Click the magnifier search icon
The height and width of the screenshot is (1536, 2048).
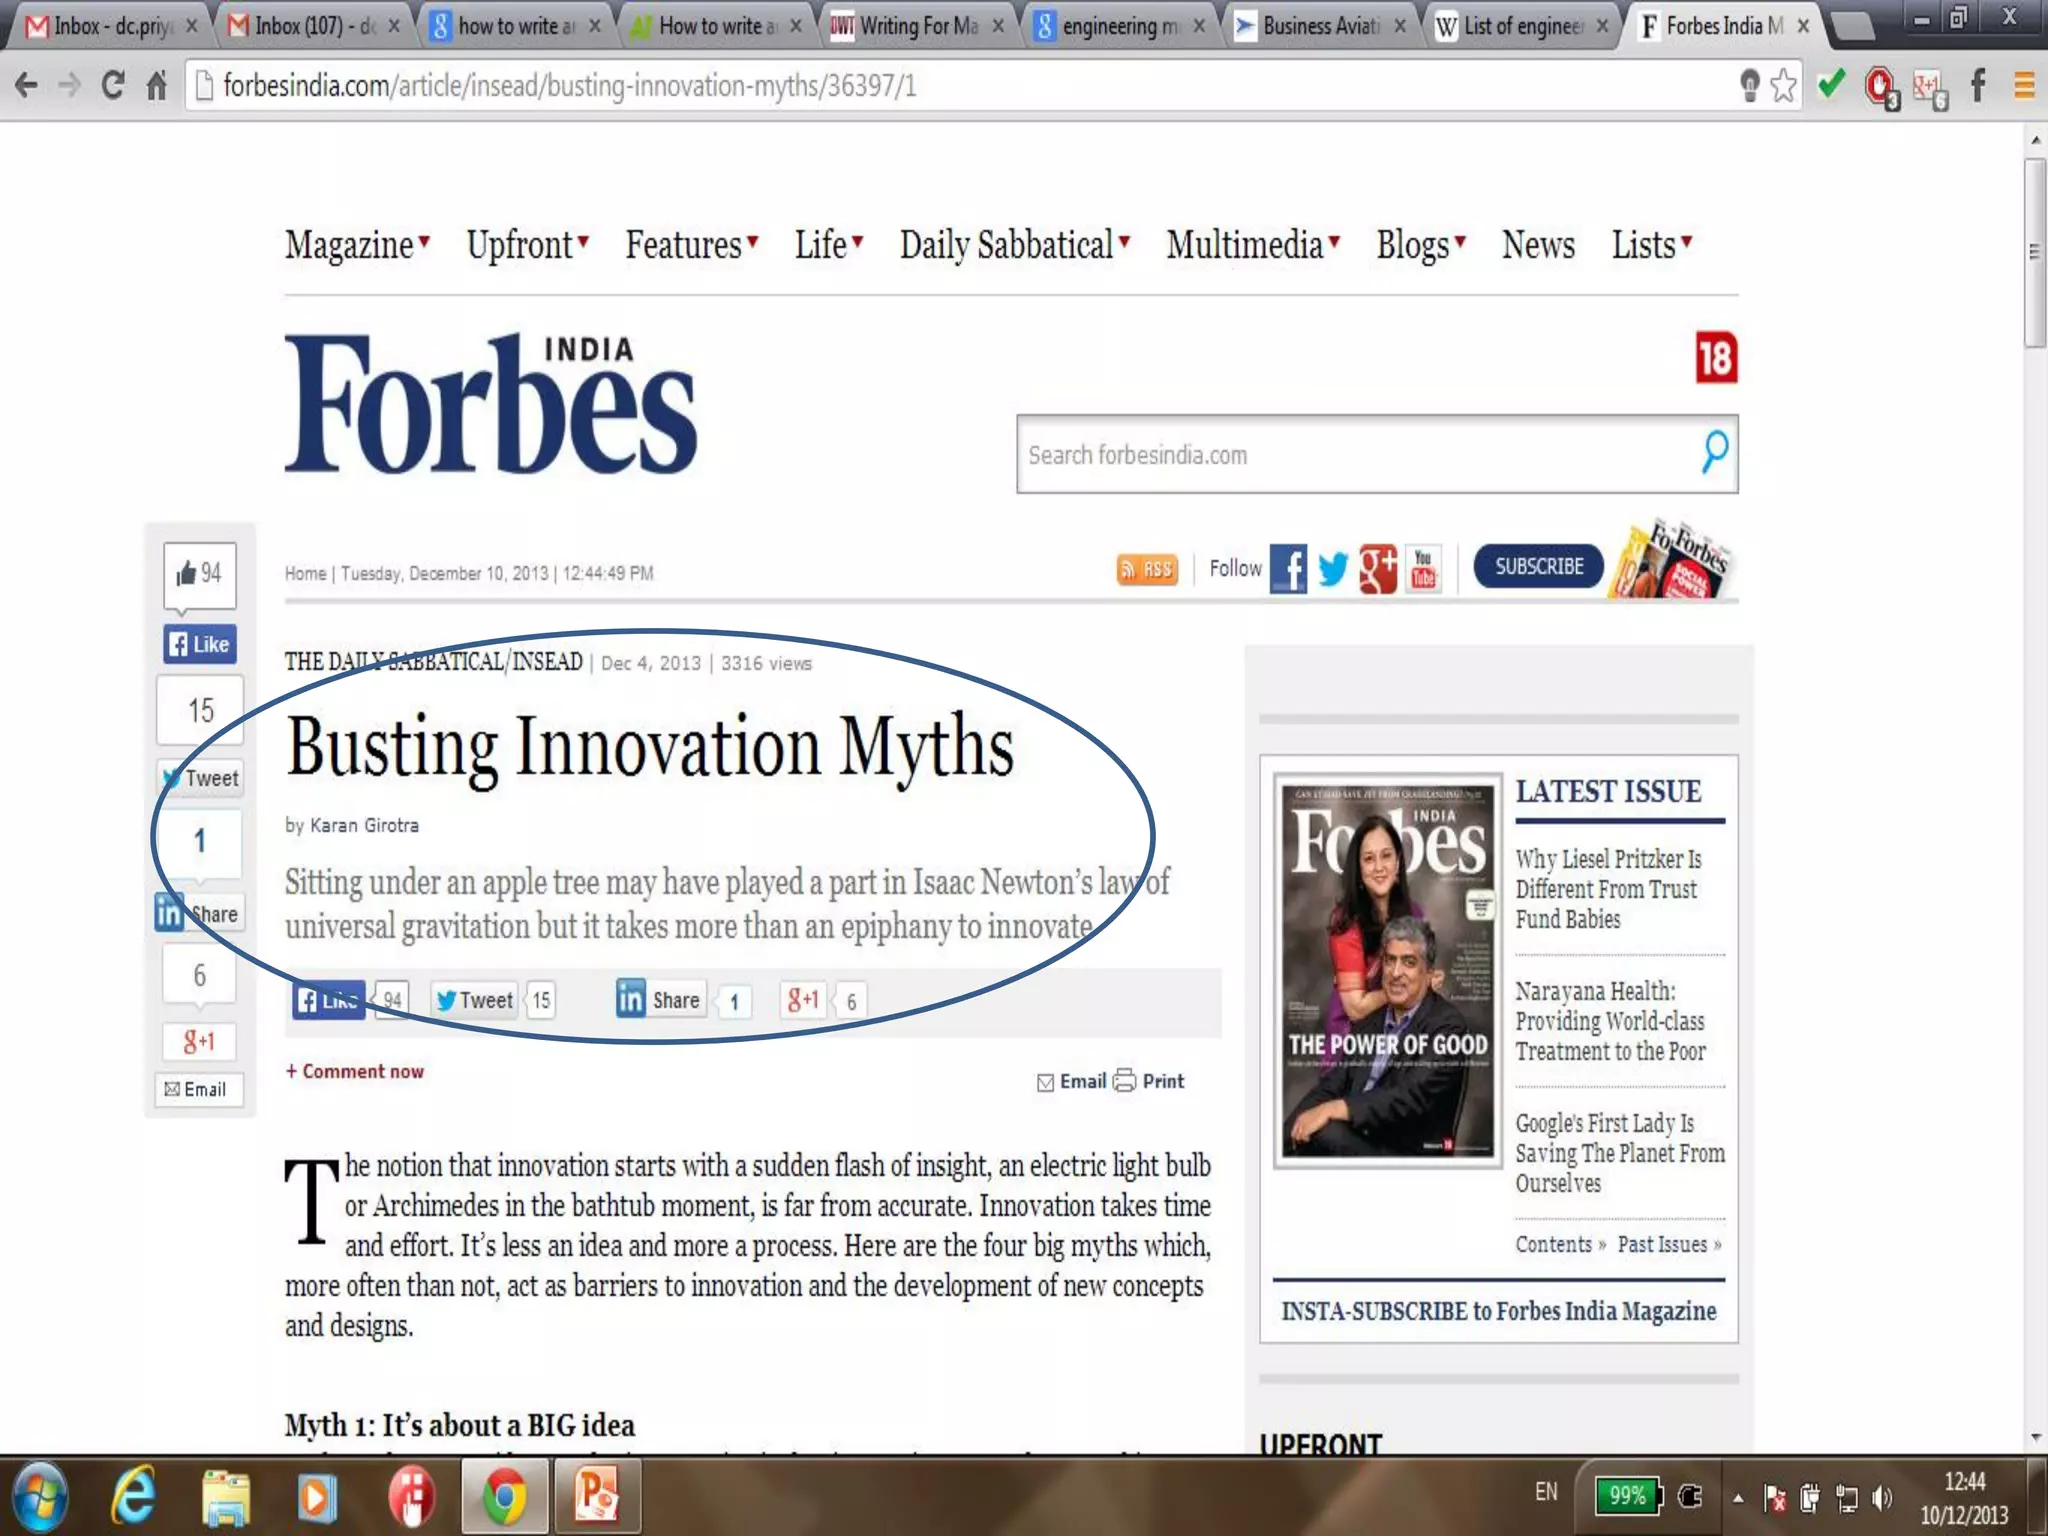[x=1714, y=453]
